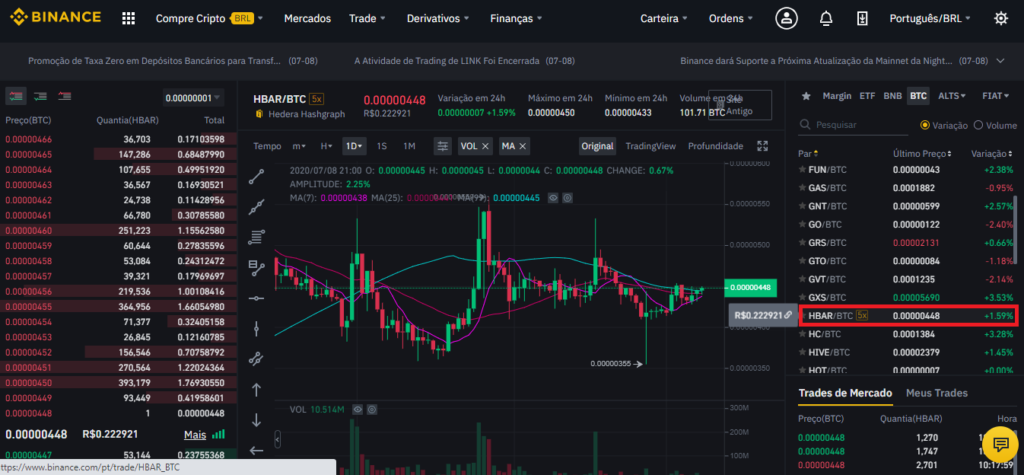Expand the Ordens menu
1024x475 pixels.
(x=731, y=18)
